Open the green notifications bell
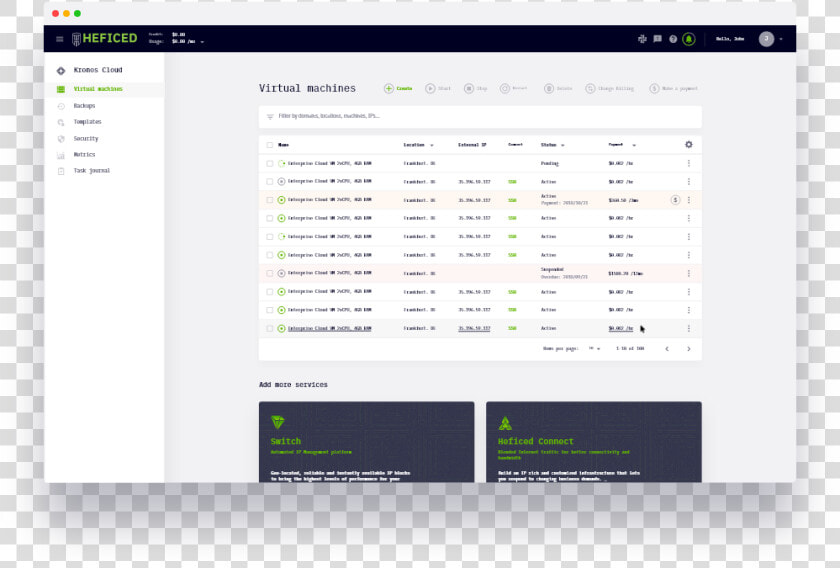 coord(689,39)
